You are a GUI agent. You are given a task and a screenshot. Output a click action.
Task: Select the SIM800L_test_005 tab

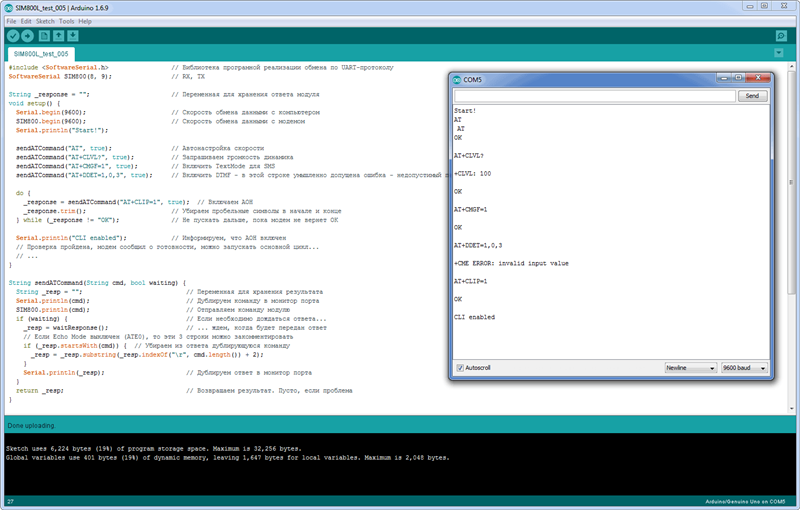pos(40,53)
